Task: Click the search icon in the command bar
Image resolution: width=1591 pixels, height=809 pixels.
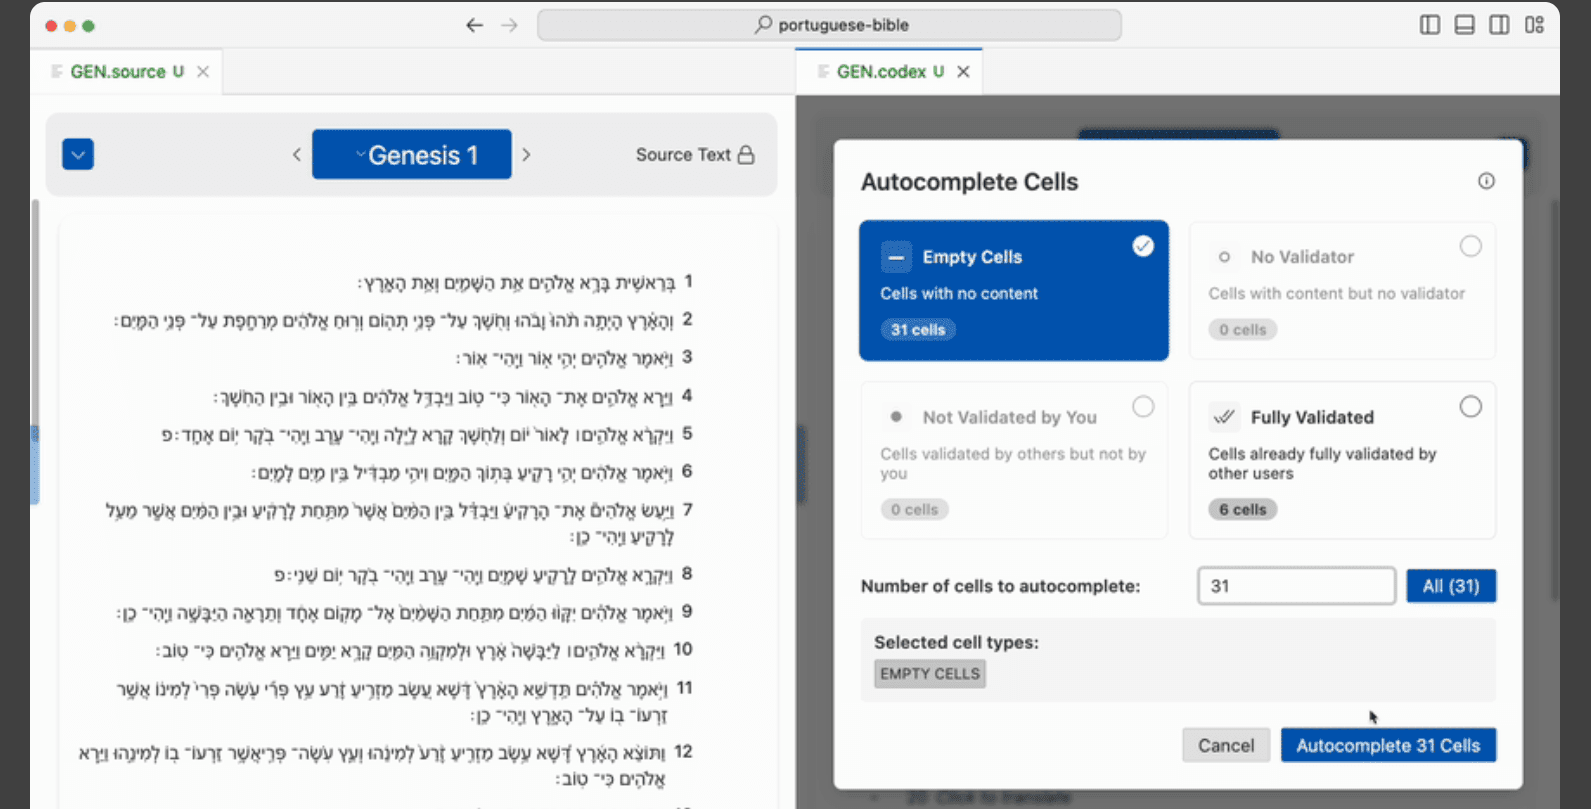Action: point(764,24)
